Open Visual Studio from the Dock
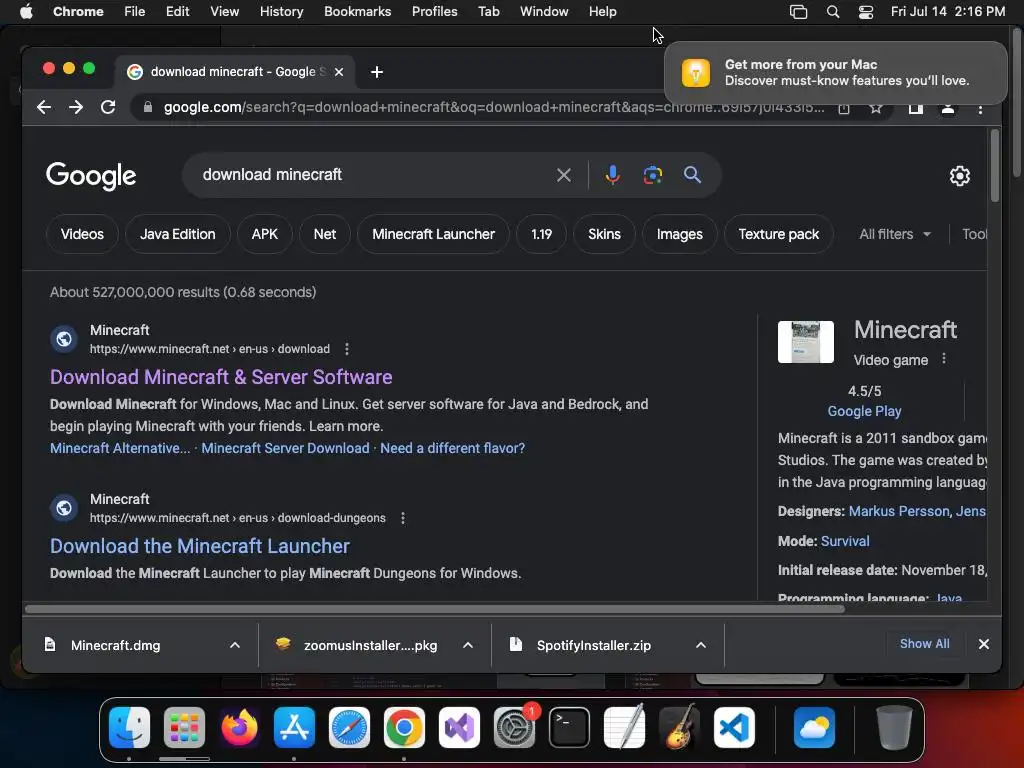Viewport: 1024px width, 768px height. (x=459, y=727)
